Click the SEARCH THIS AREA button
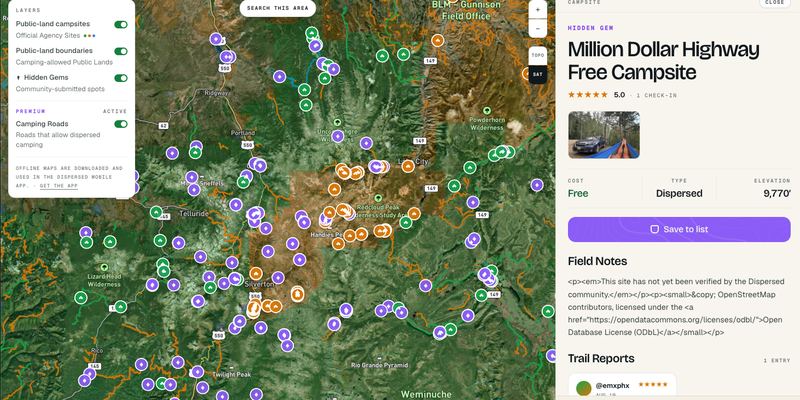The width and height of the screenshot is (800, 400). [278, 8]
